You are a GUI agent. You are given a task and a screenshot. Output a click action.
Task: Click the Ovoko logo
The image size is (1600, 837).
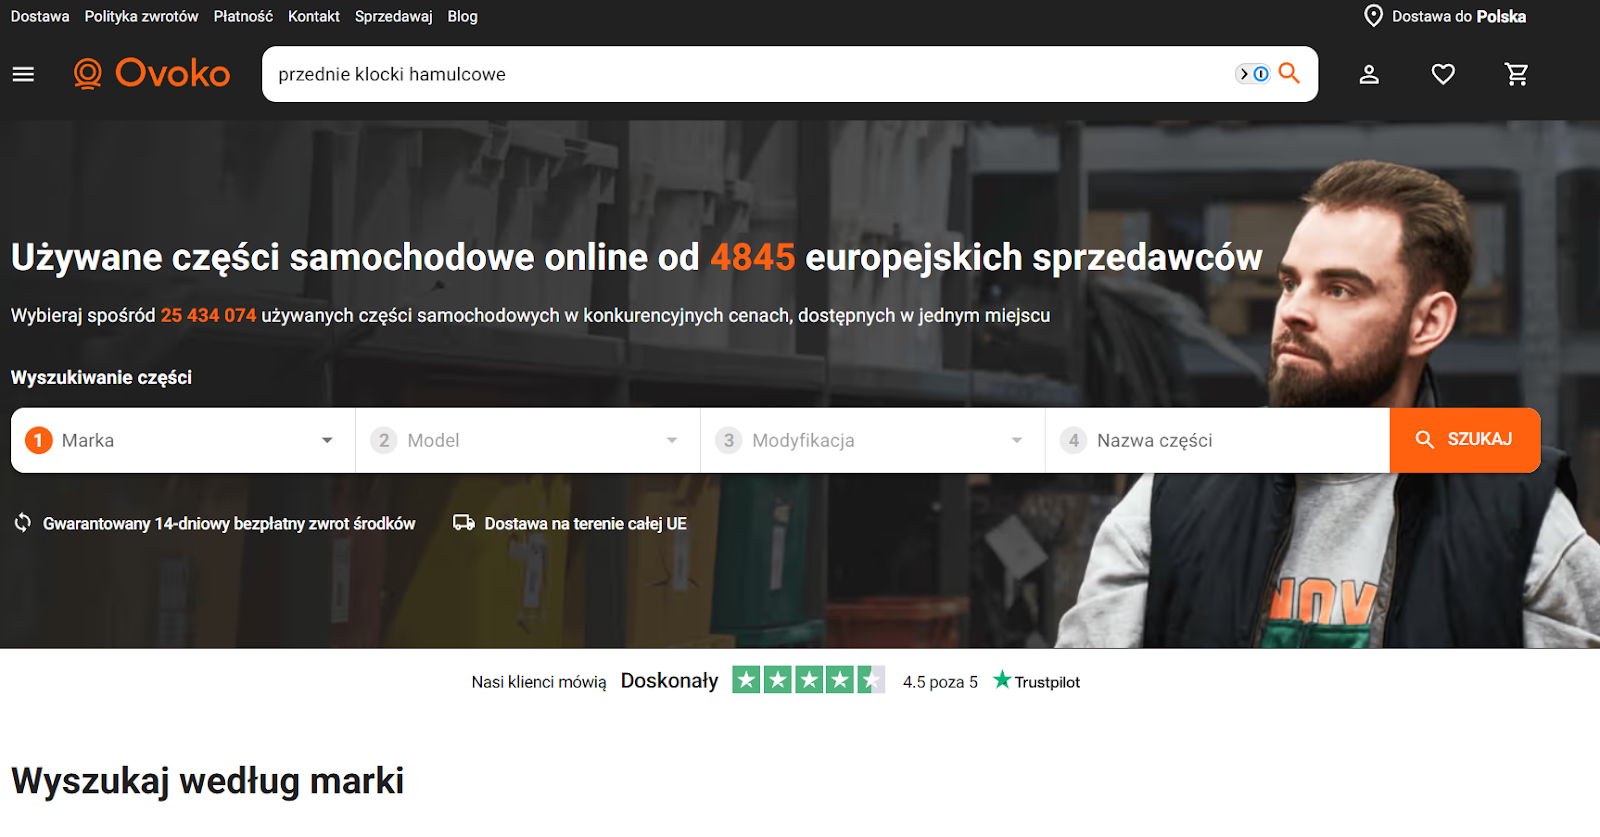click(152, 73)
